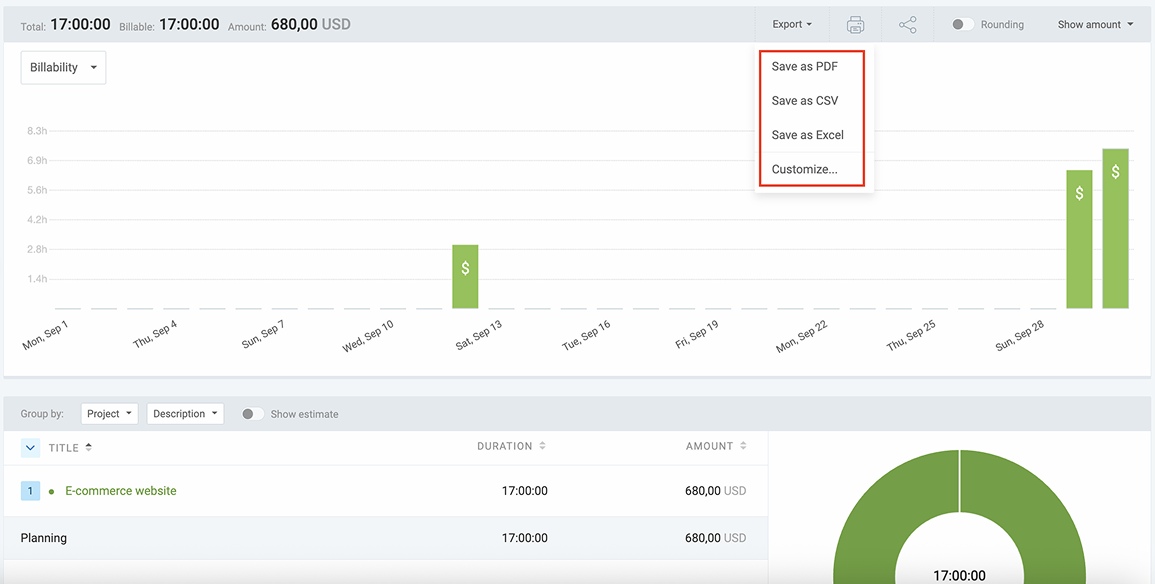Screen dimensions: 1155x584
Task: Share the report via the share icon
Action: (x=908, y=23)
